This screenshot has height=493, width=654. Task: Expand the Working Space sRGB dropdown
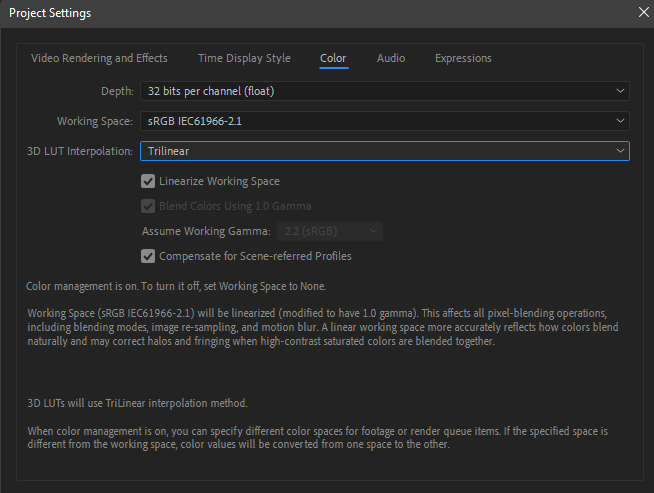coord(384,121)
